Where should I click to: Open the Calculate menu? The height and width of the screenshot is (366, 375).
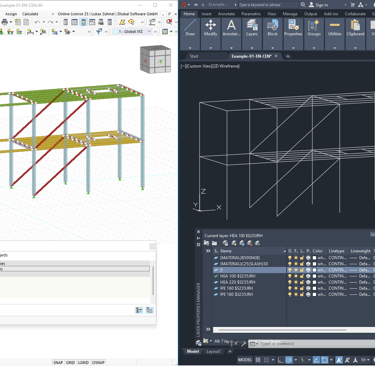(30, 14)
